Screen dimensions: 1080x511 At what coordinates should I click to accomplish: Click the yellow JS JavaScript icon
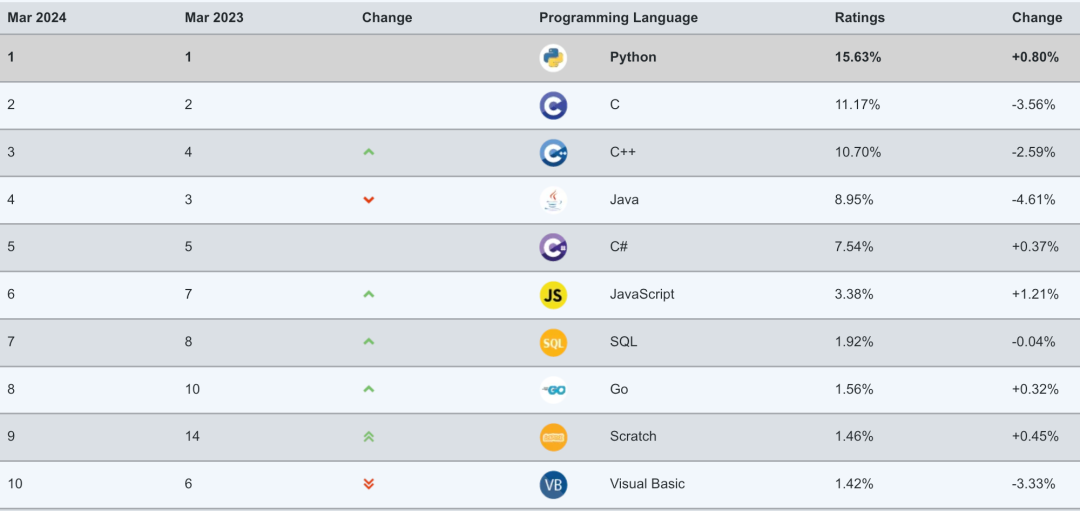pyautogui.click(x=553, y=295)
